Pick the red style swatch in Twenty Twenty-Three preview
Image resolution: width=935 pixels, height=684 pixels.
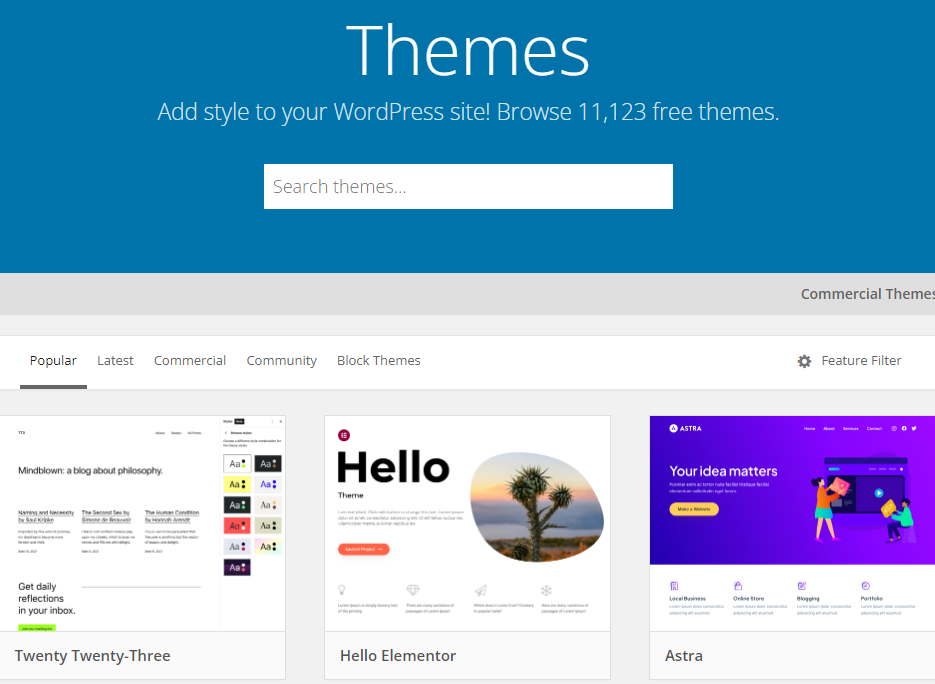coord(237,526)
